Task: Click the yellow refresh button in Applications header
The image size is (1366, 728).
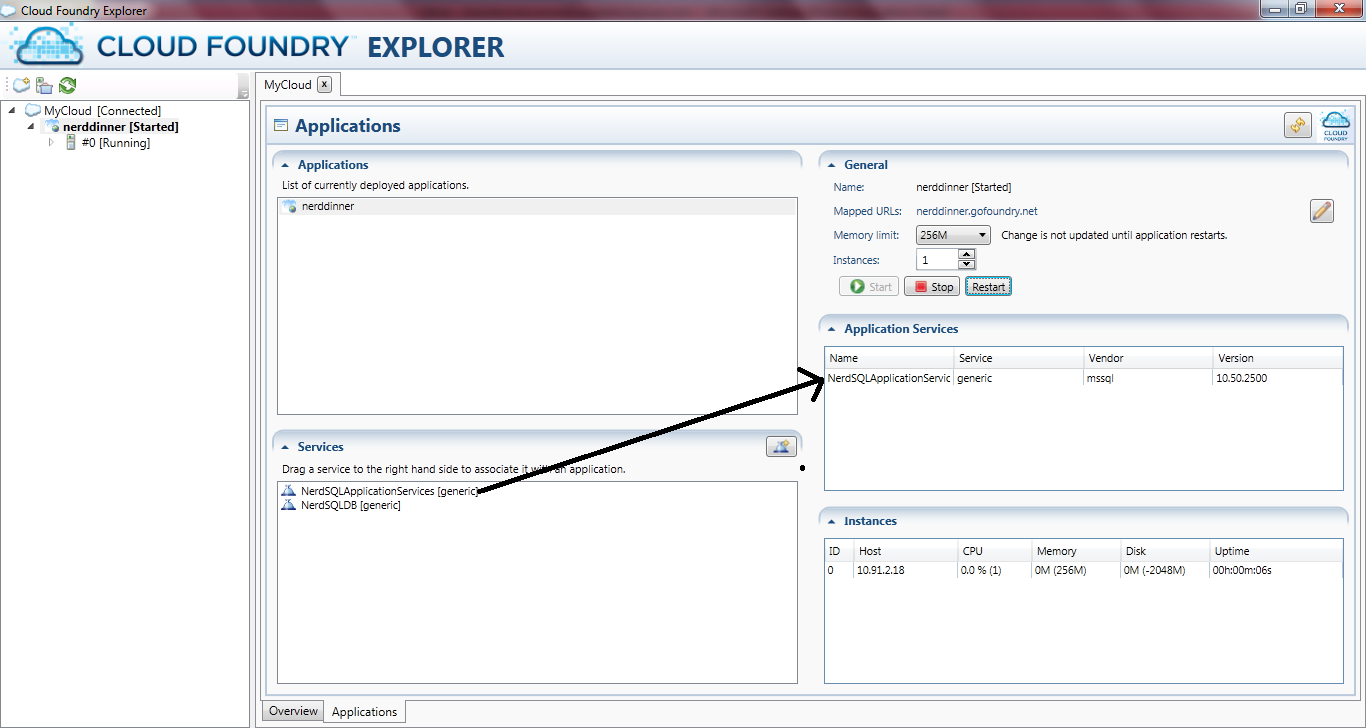Action: click(1298, 126)
